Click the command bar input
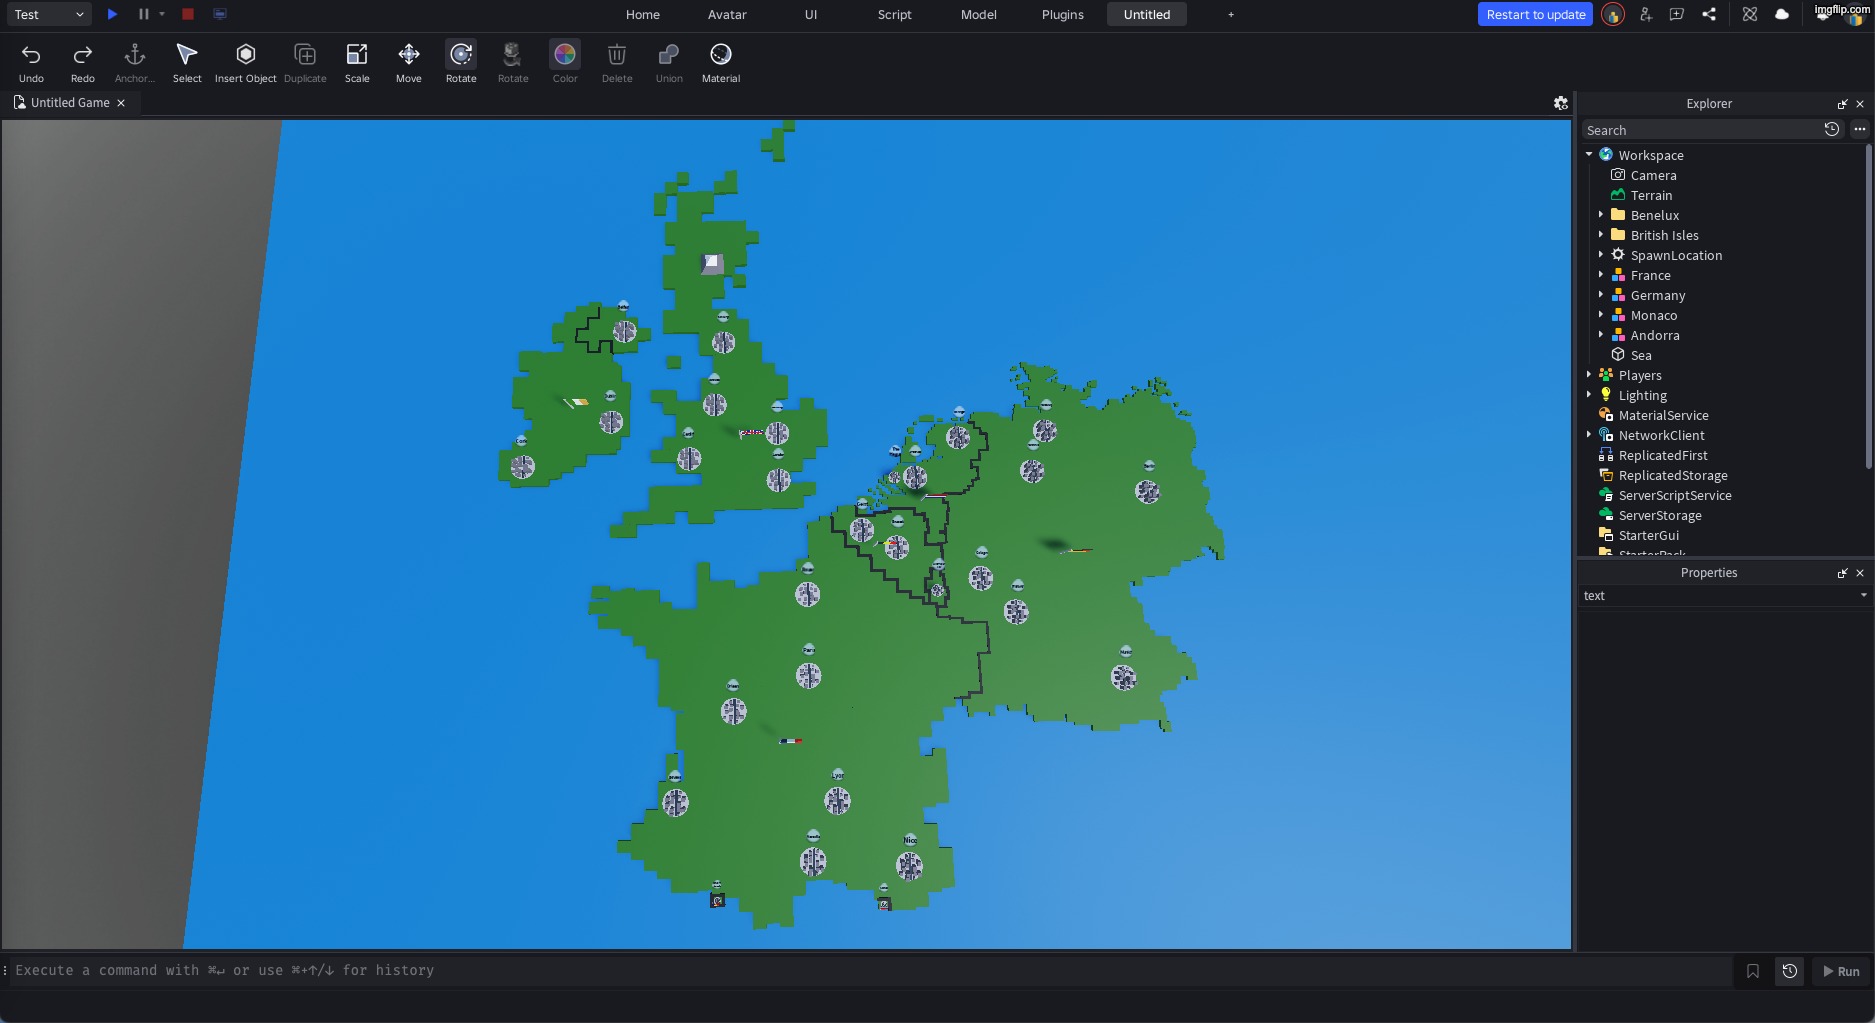The image size is (1875, 1023). pos(870,970)
